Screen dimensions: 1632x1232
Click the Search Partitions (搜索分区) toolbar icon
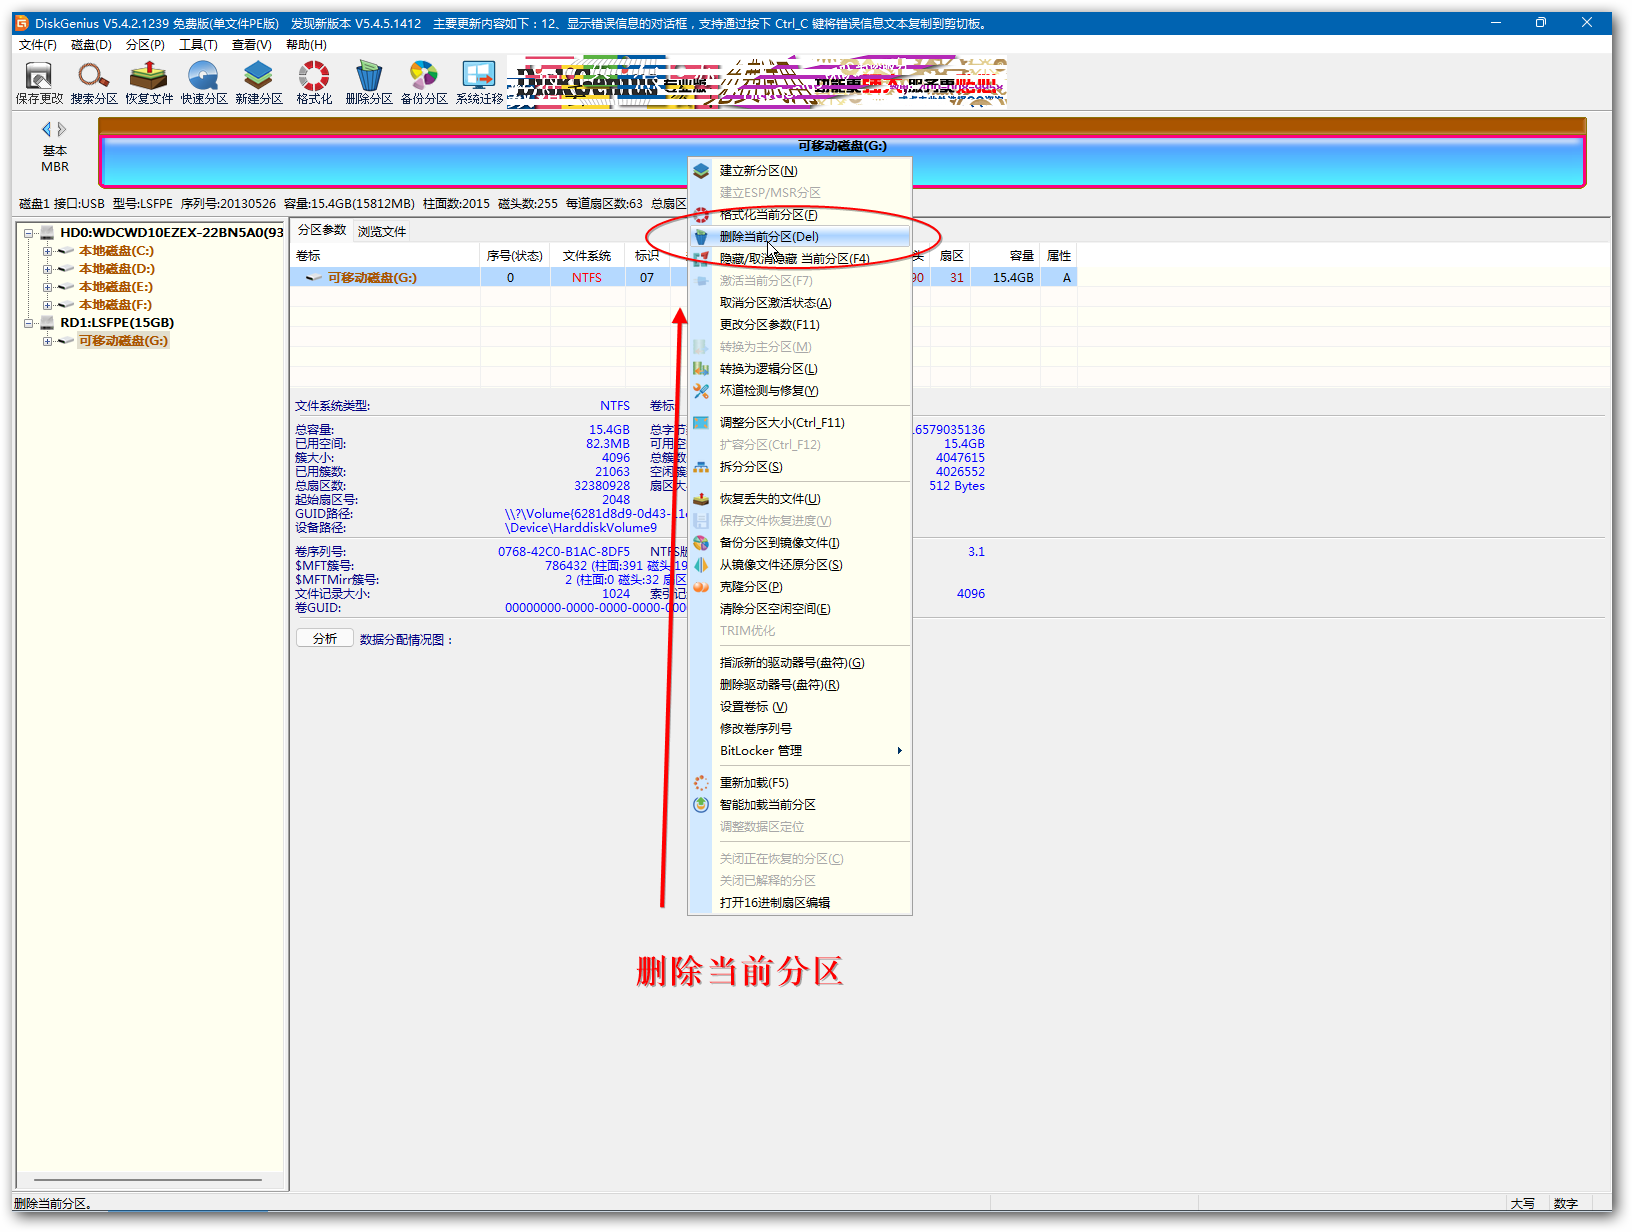(x=94, y=82)
